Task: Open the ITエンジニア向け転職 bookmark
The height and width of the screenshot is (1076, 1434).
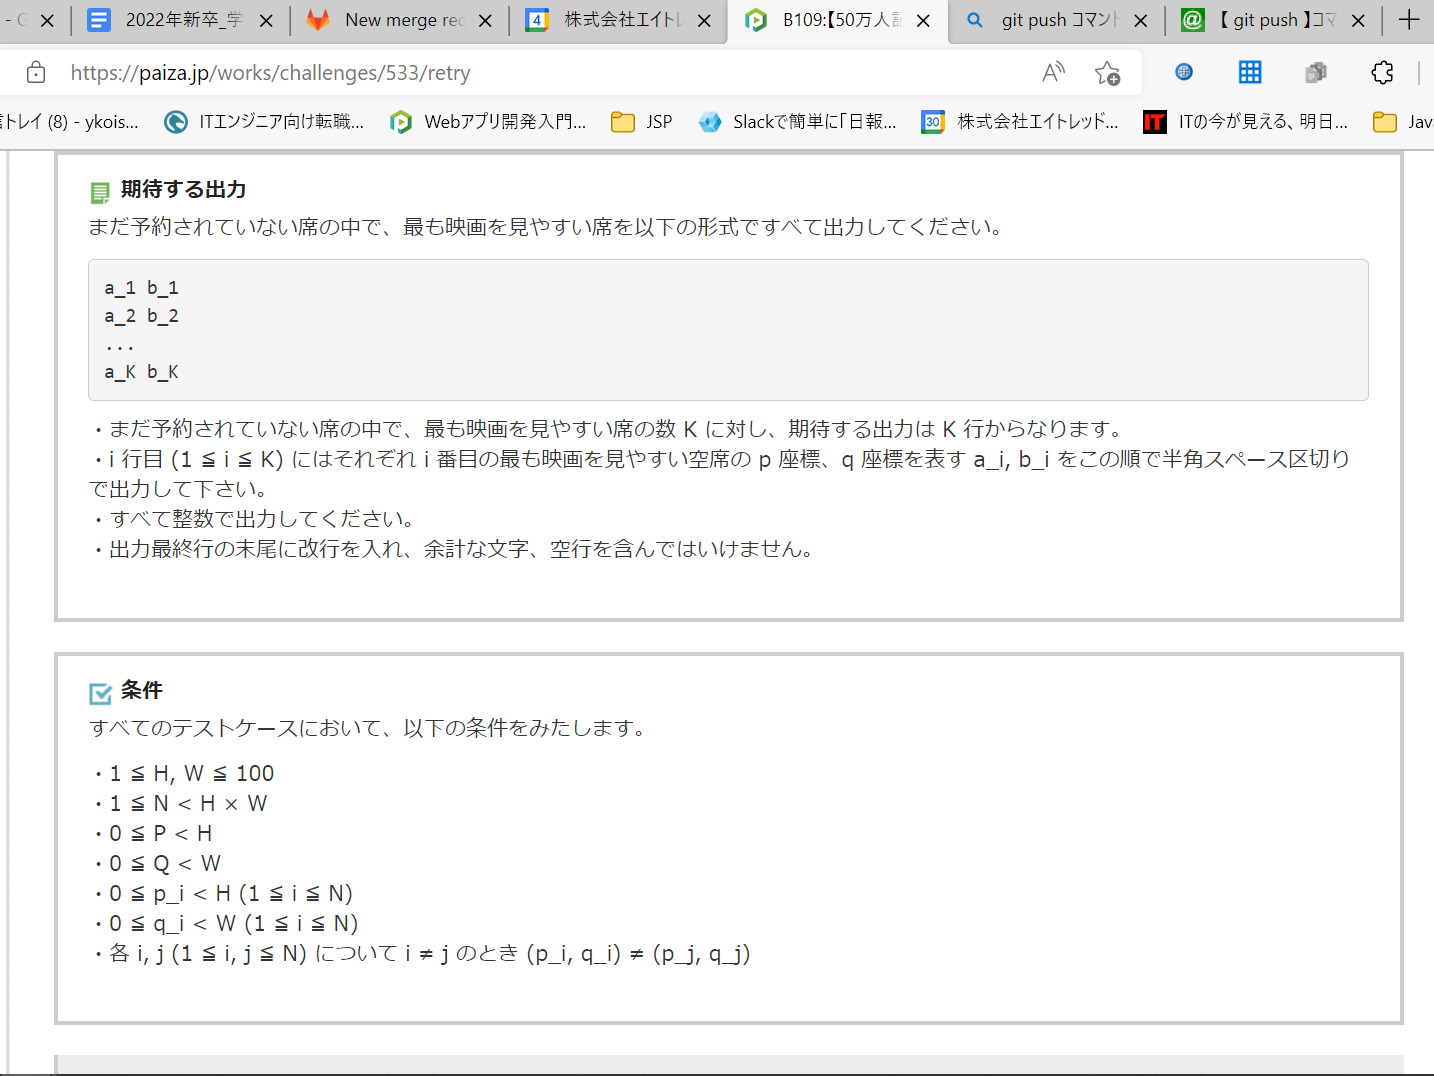Action: click(x=265, y=122)
